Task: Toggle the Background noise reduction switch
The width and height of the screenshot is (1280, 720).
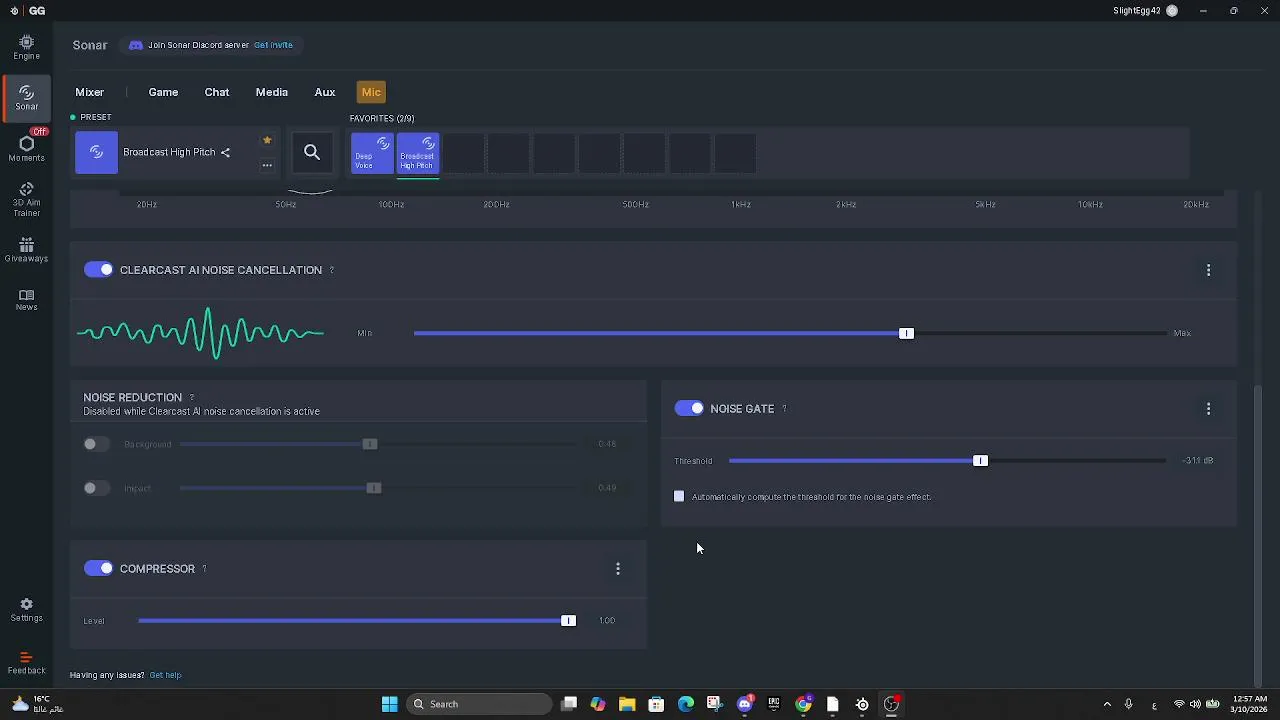Action: click(x=96, y=444)
